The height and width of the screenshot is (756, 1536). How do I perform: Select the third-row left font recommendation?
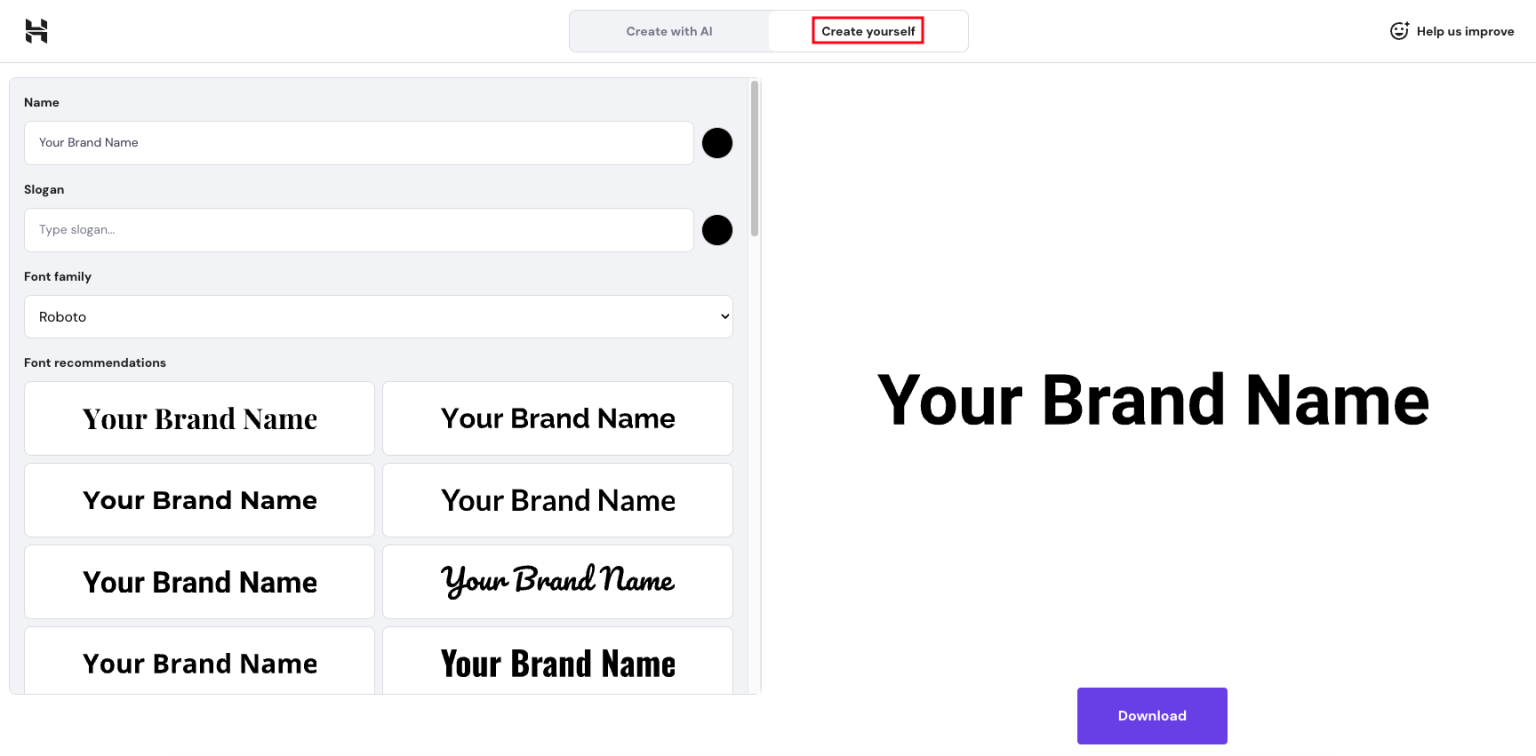199,581
